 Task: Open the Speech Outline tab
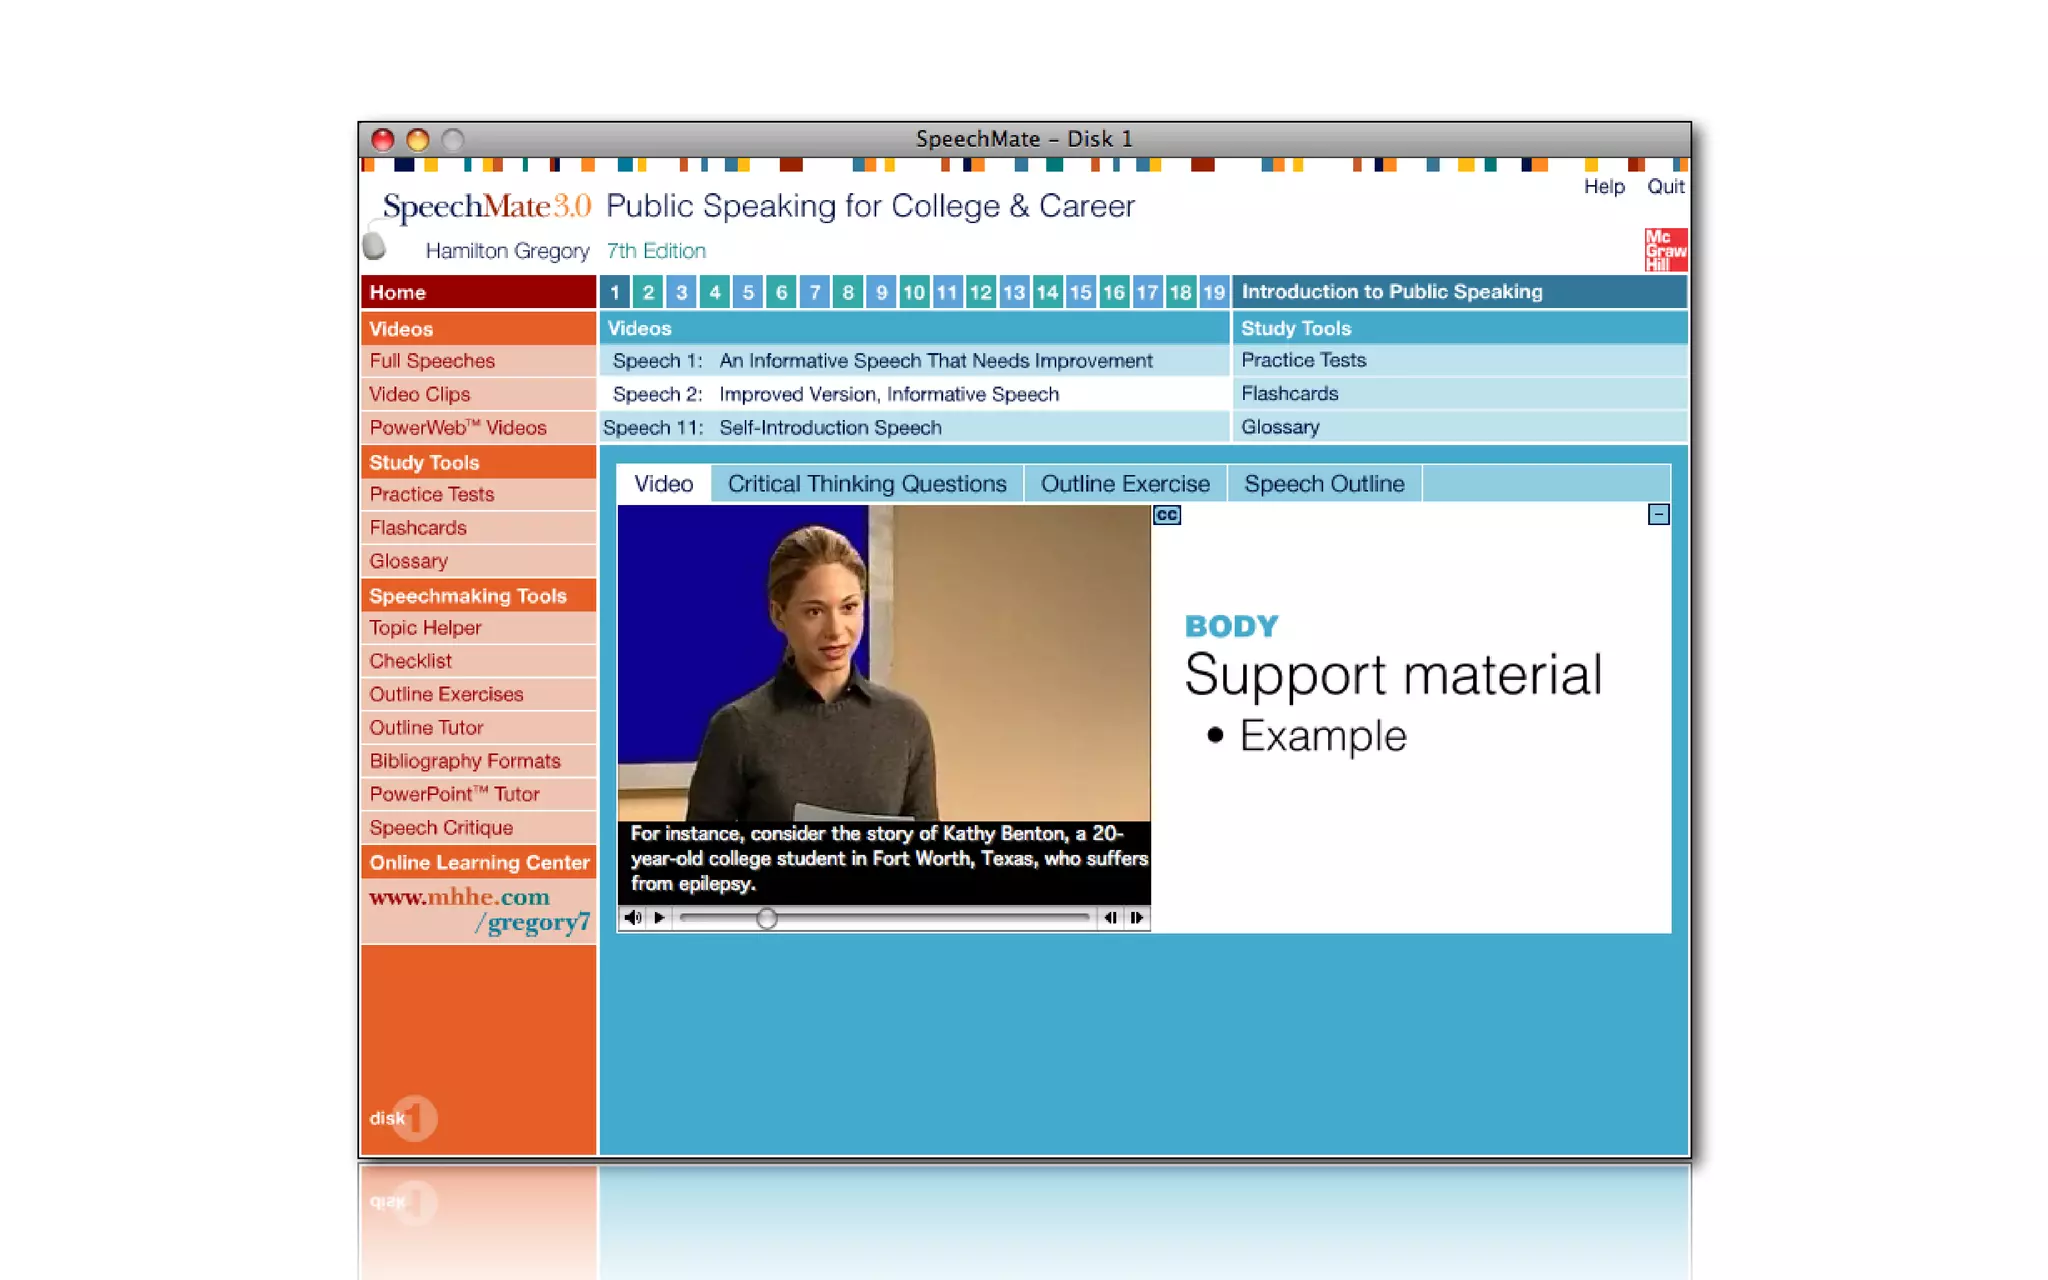(x=1323, y=484)
